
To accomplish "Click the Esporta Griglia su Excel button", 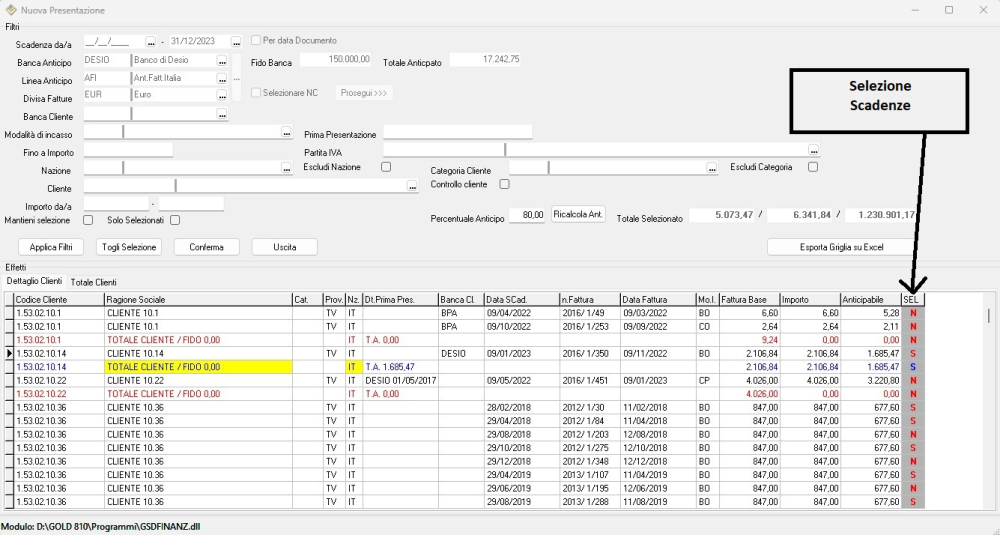I will point(840,247).
